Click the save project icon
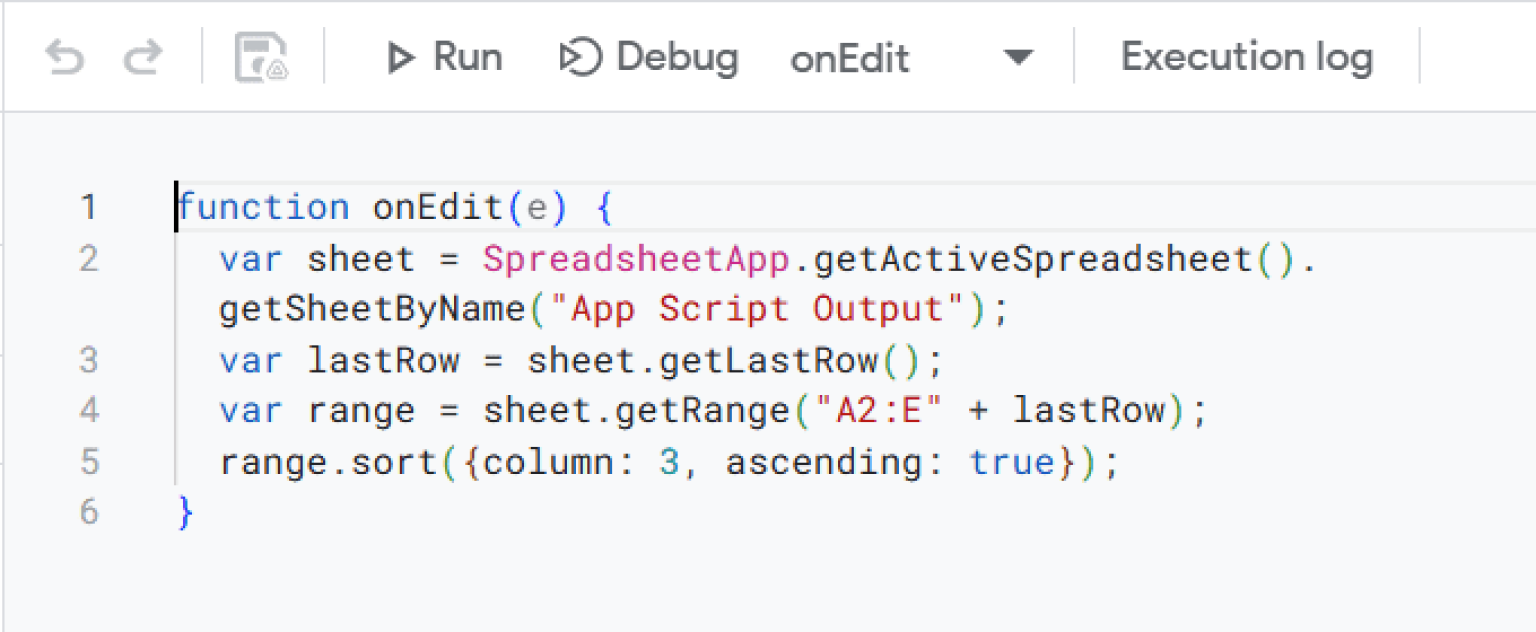Image resolution: width=1536 pixels, height=632 pixels. tap(261, 58)
